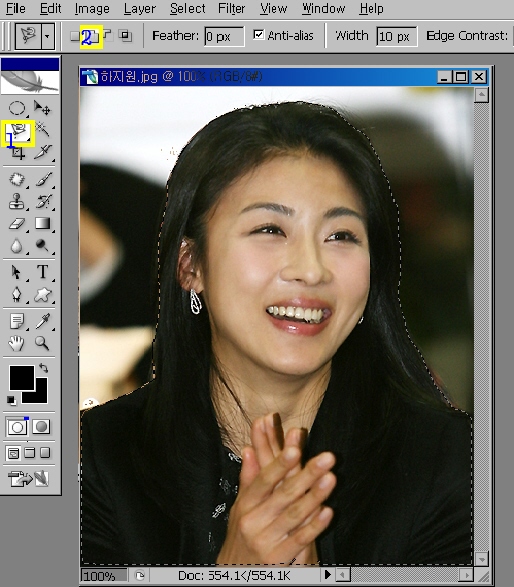Screen dimensions: 514x587
Task: Select the Crop tool
Action: [x=17, y=153]
